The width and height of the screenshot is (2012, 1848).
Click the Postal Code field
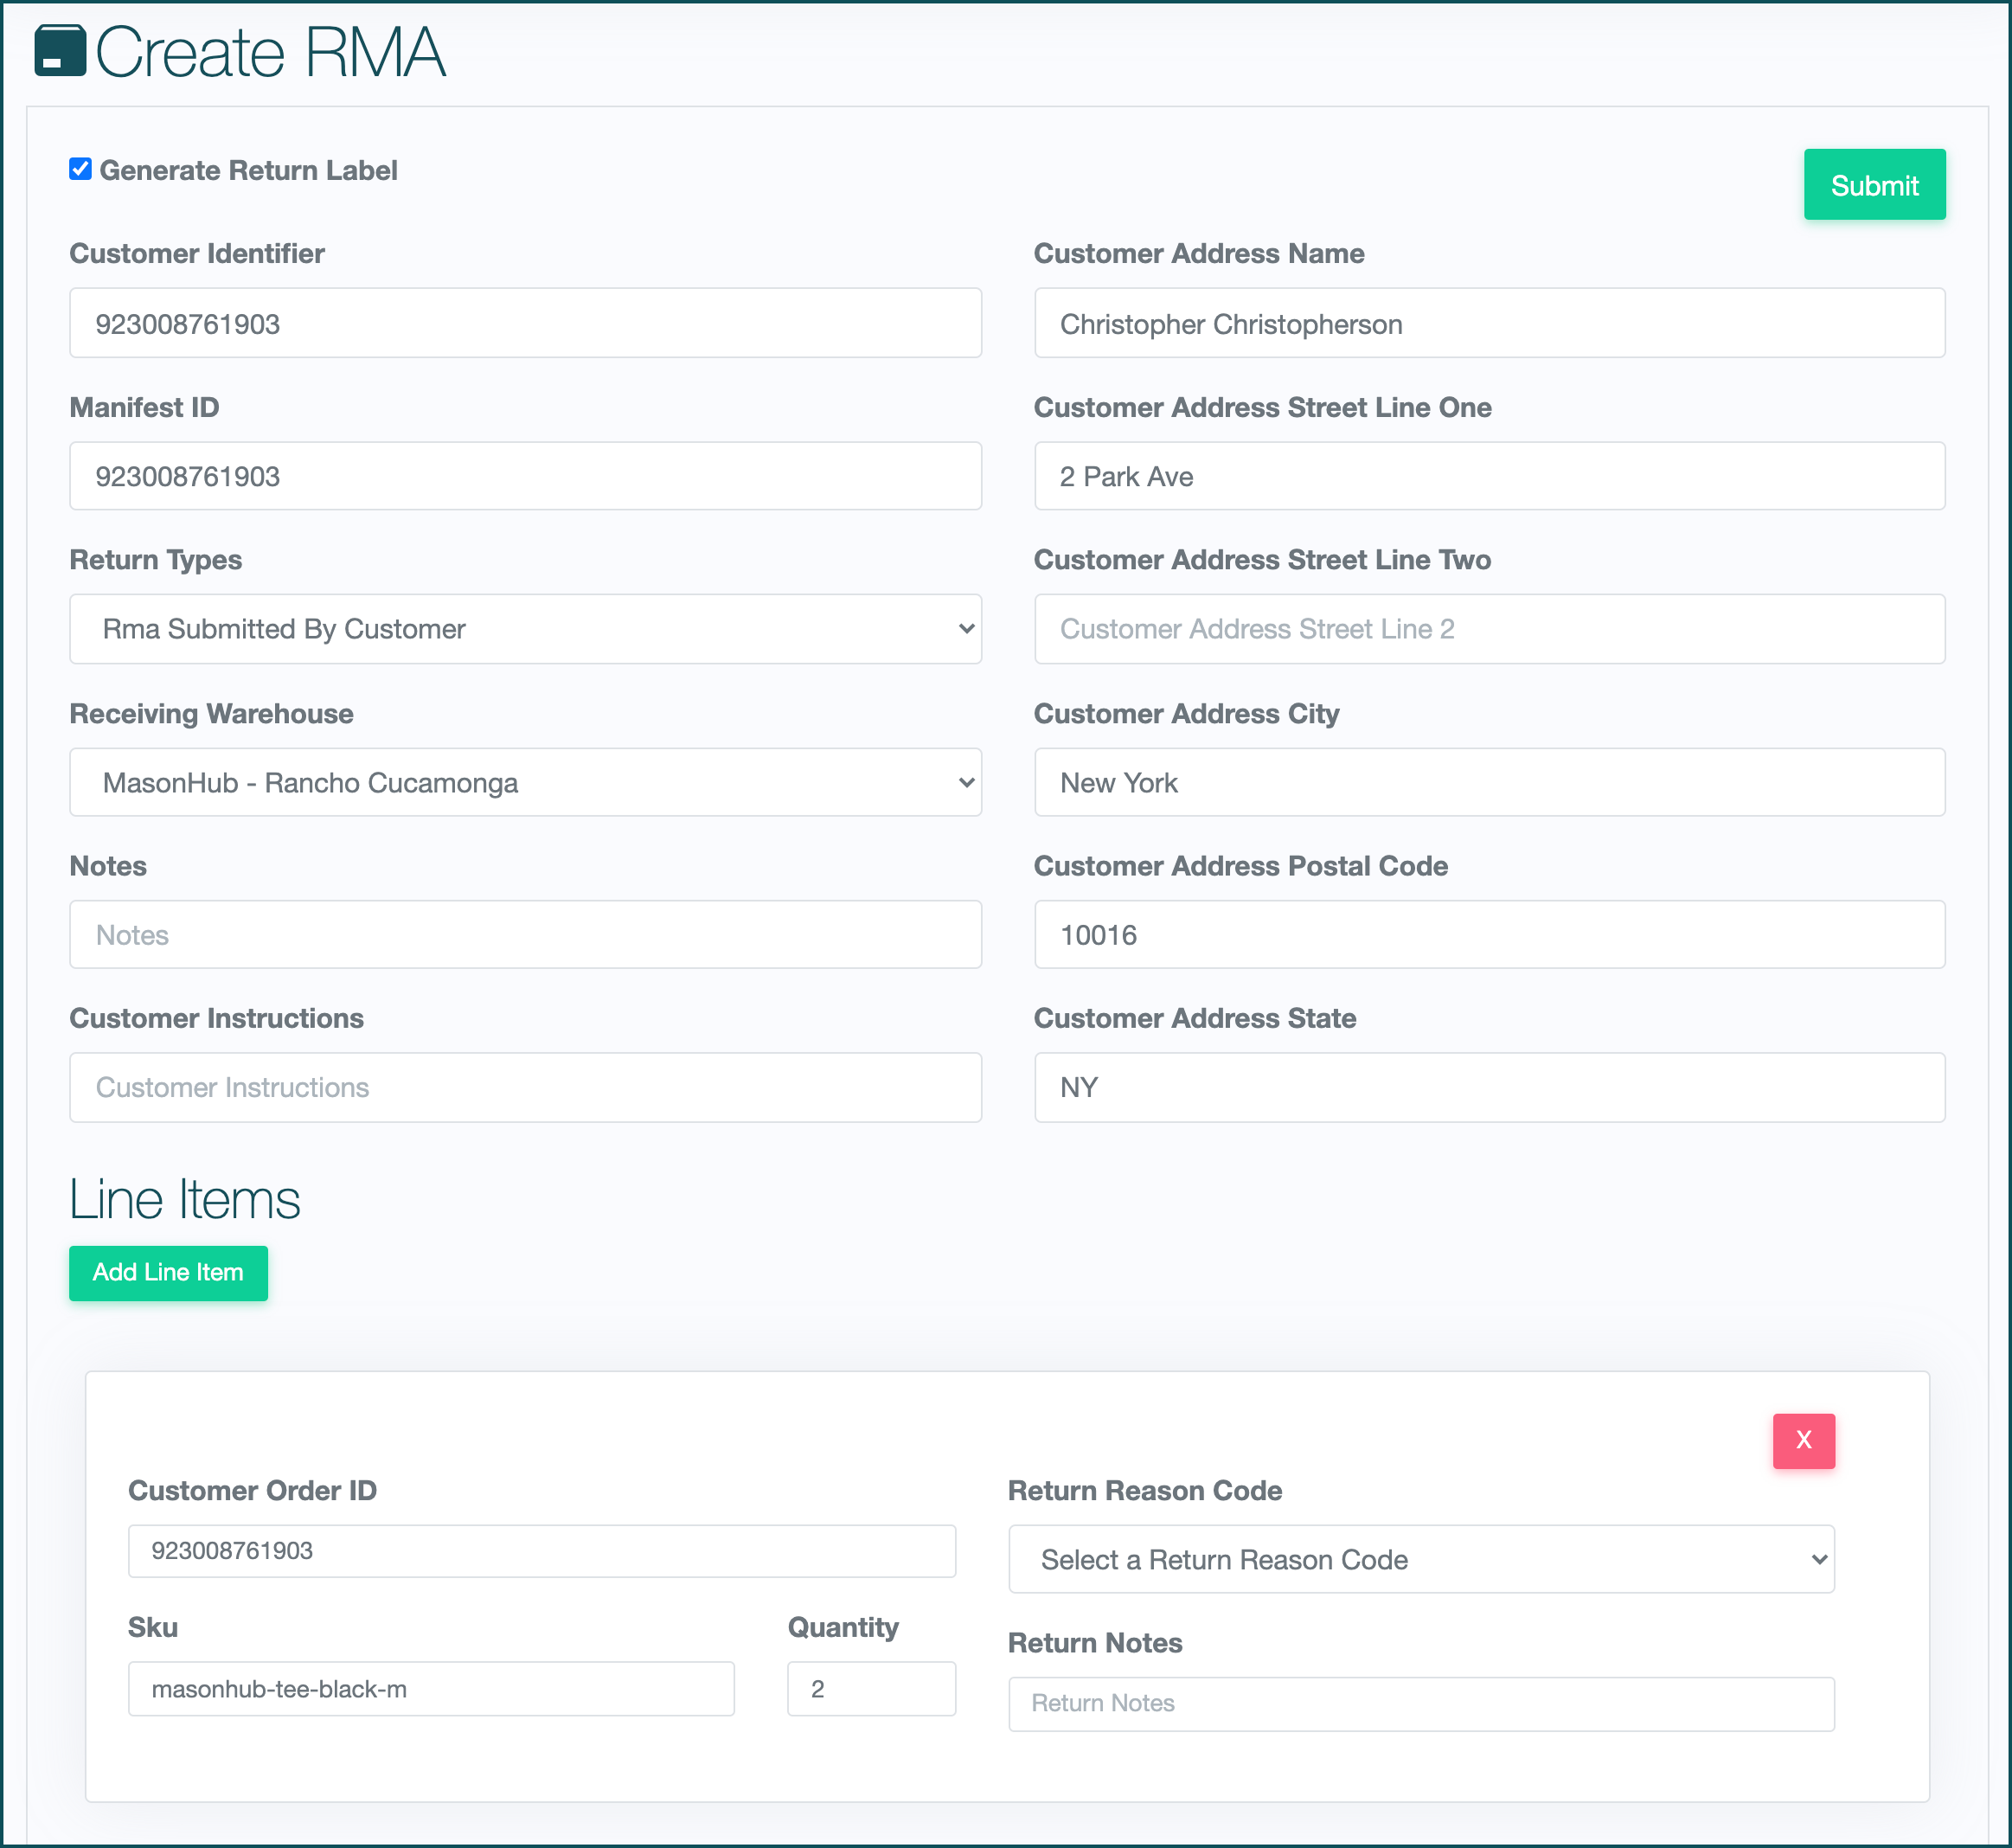1489,934
